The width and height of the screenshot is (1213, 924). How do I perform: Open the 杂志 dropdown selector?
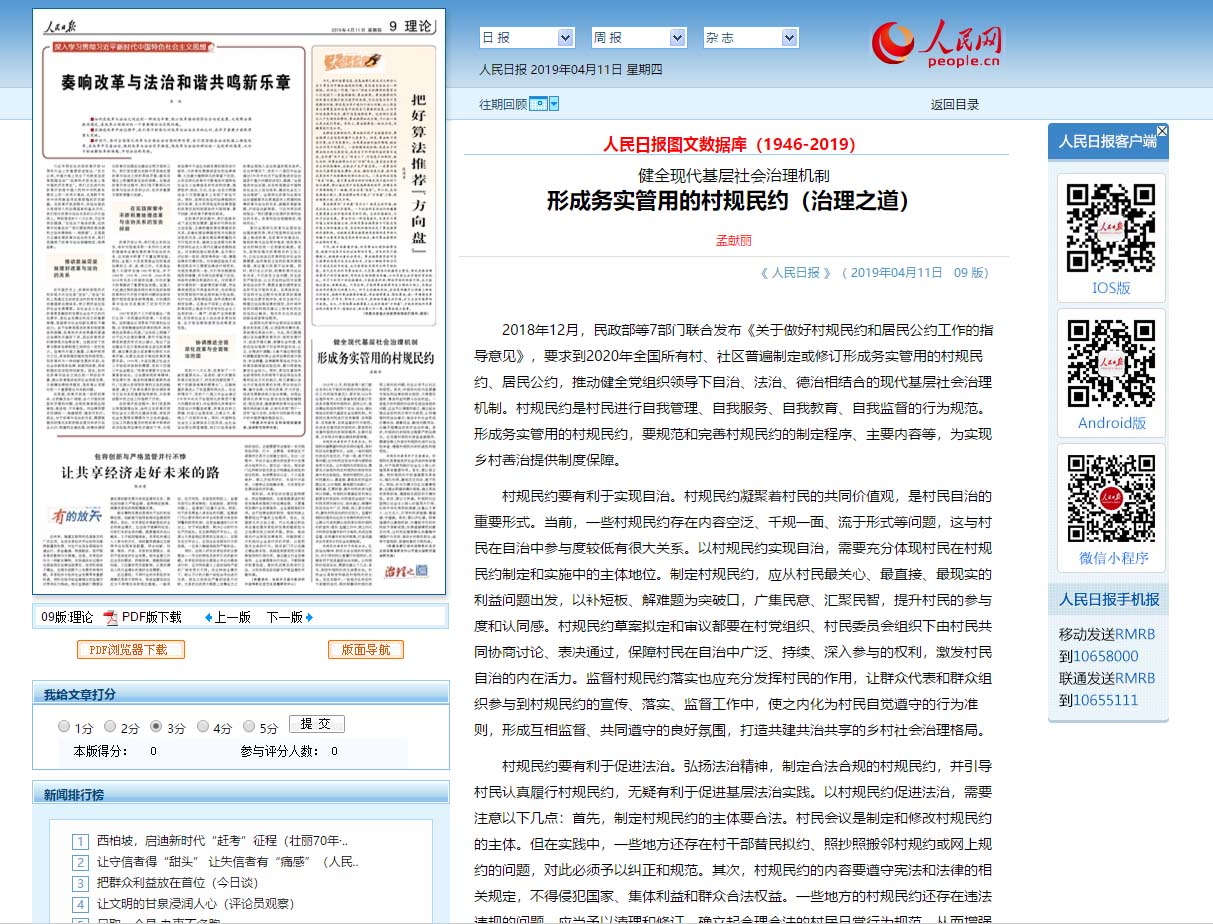(x=751, y=38)
